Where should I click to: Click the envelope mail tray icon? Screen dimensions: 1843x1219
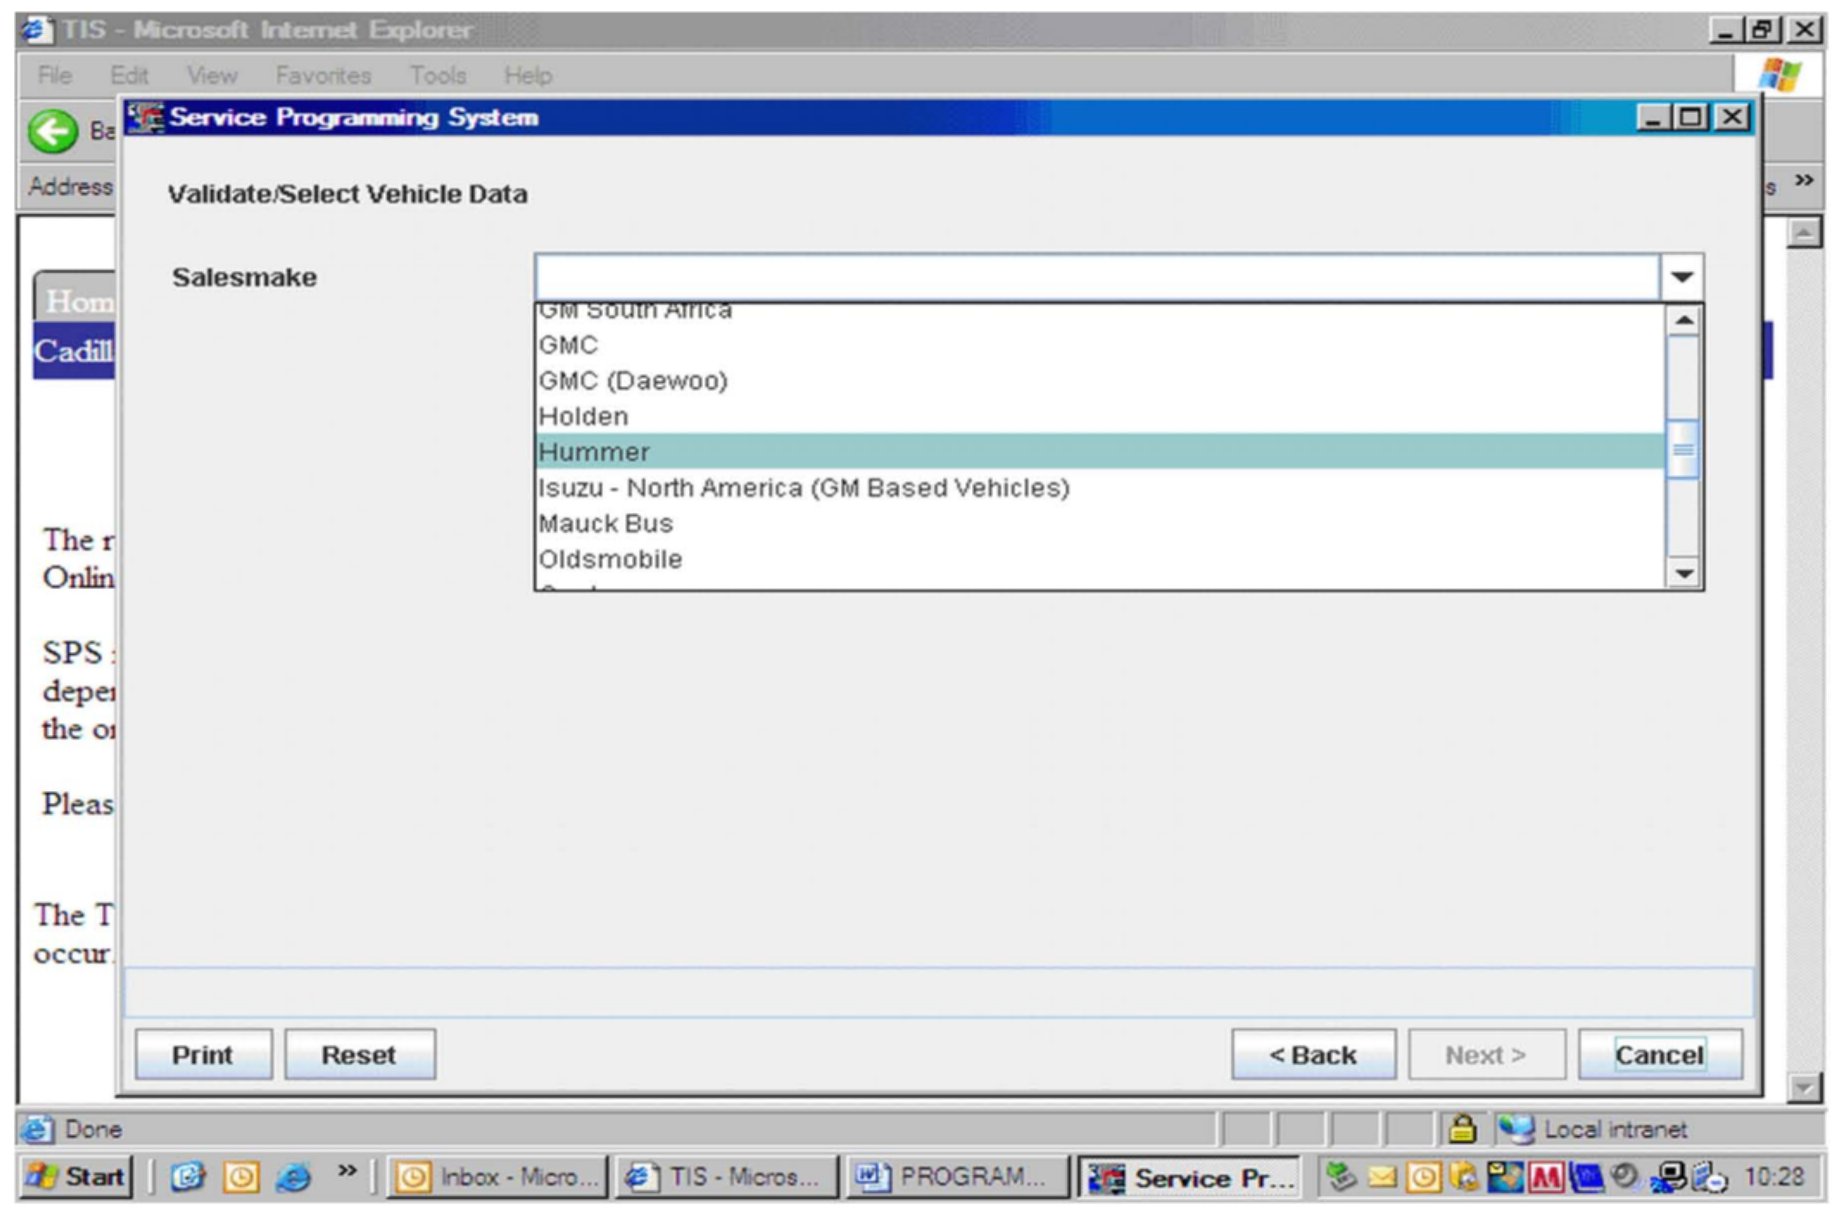tap(1382, 1178)
